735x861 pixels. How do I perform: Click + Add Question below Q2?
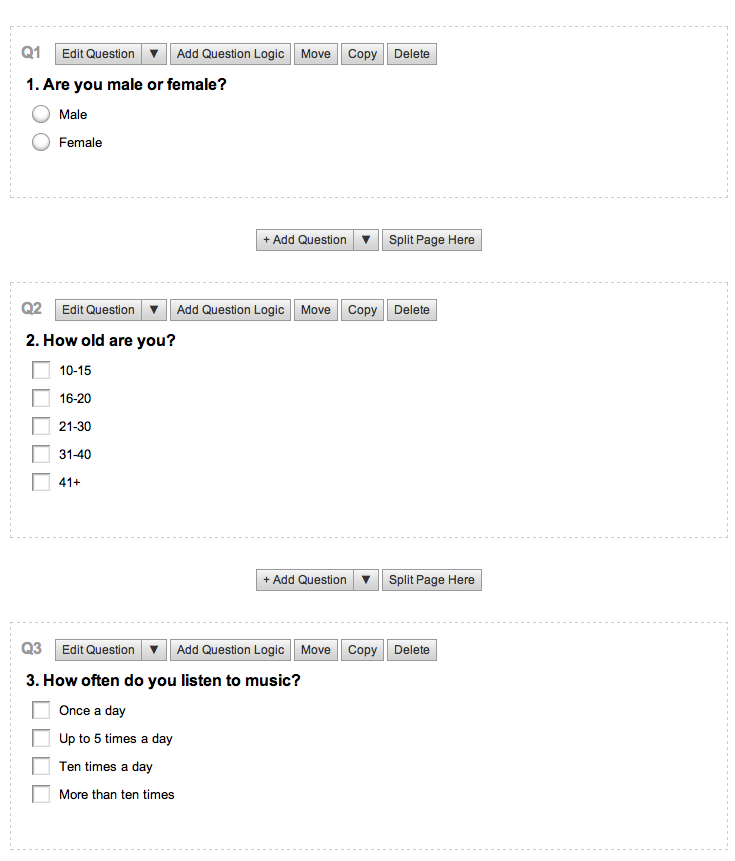point(304,580)
